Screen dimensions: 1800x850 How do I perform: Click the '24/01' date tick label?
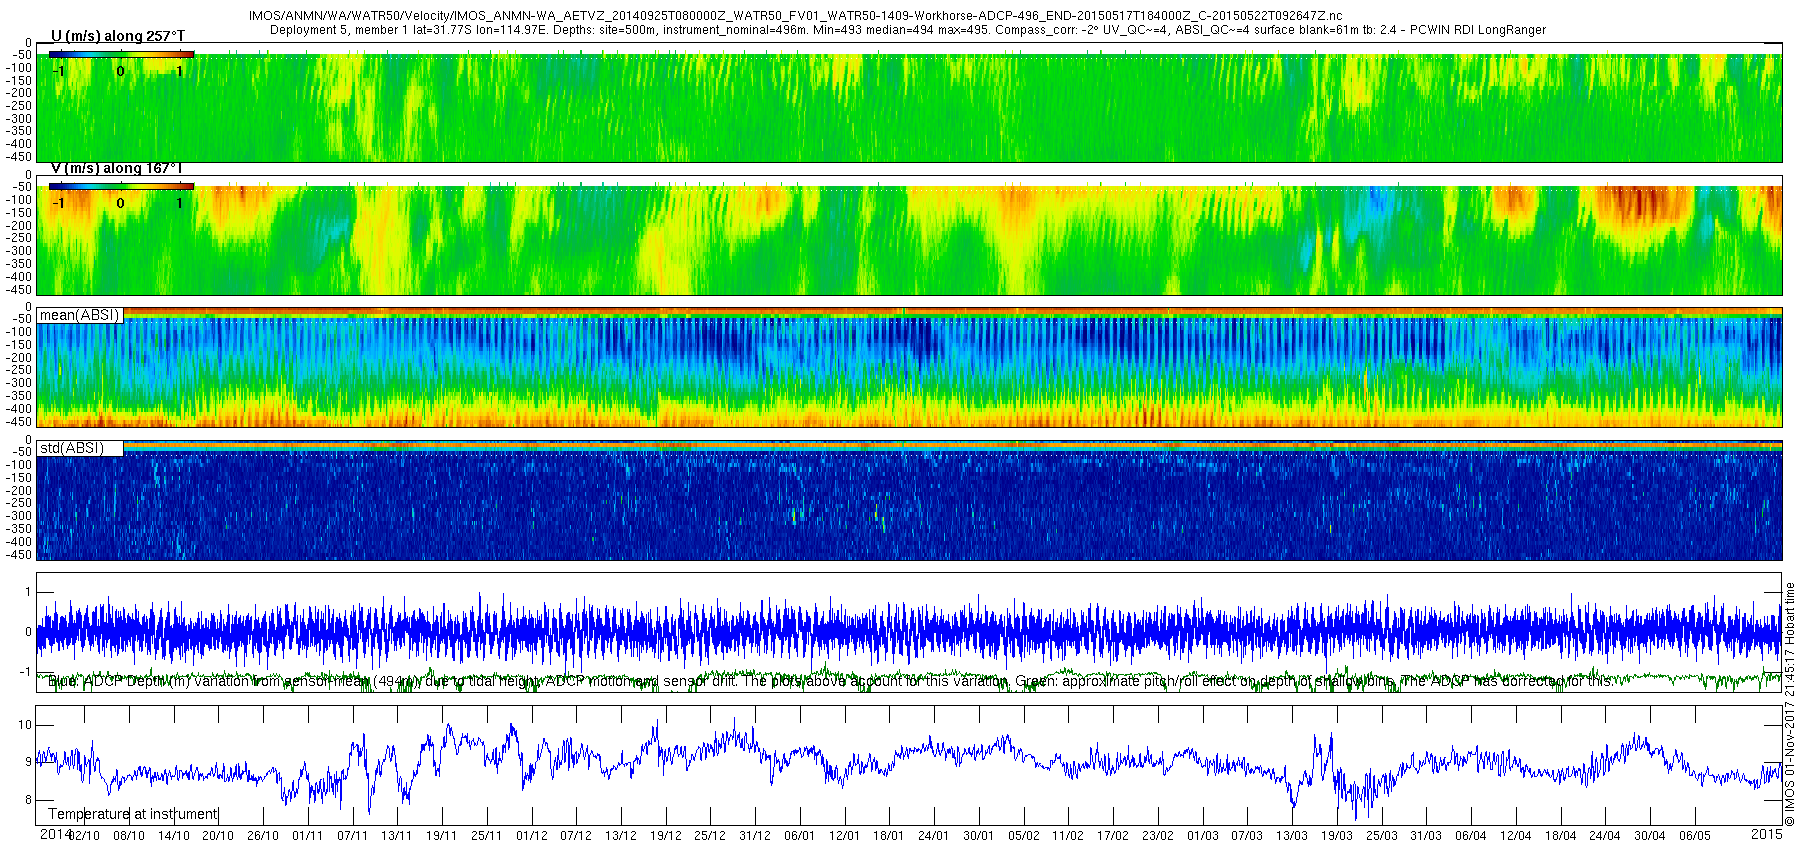coord(934,836)
